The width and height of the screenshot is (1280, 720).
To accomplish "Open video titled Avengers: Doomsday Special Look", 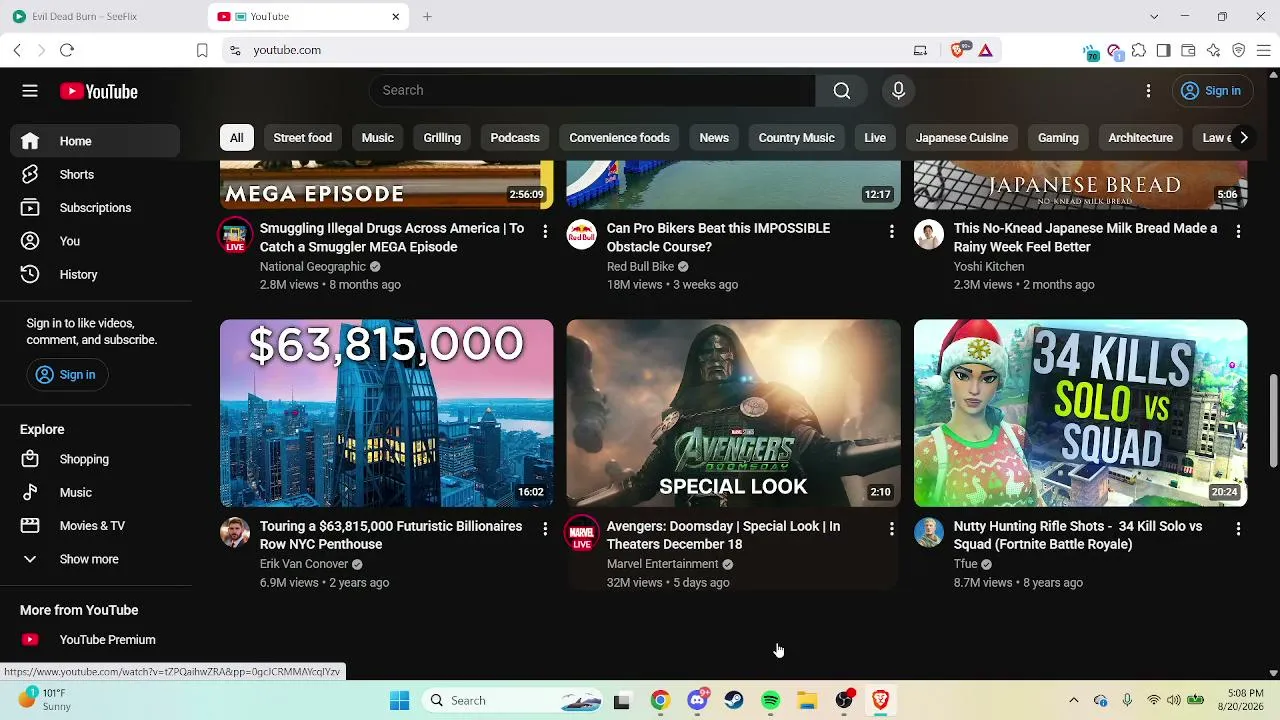I will [x=723, y=535].
